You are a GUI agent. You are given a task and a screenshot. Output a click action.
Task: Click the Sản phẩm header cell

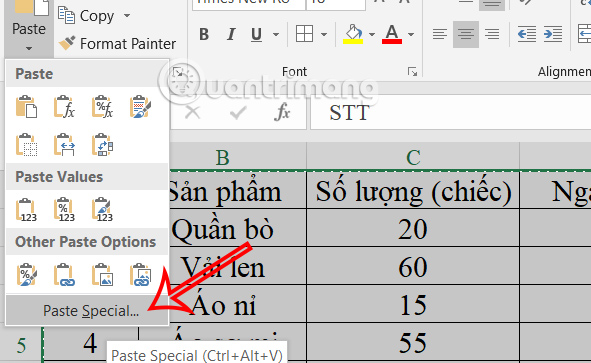tap(238, 191)
